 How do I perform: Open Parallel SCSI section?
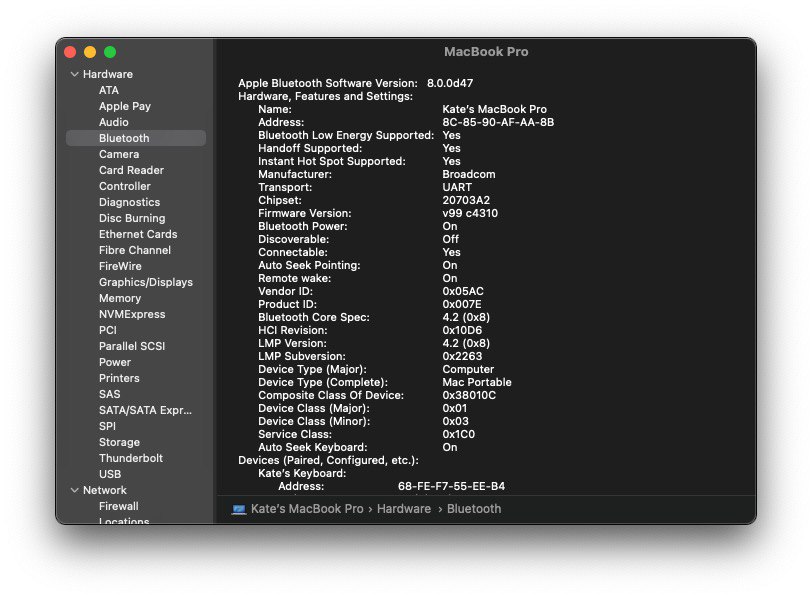(132, 346)
